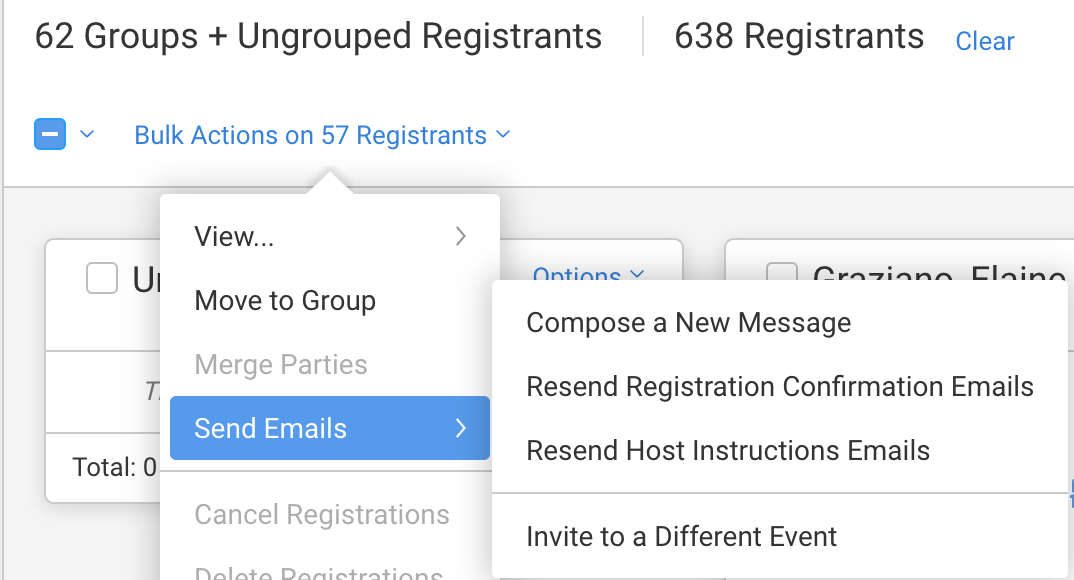Open the Options dropdown on Ungrouped card
The image size is (1074, 580).
coord(587,273)
